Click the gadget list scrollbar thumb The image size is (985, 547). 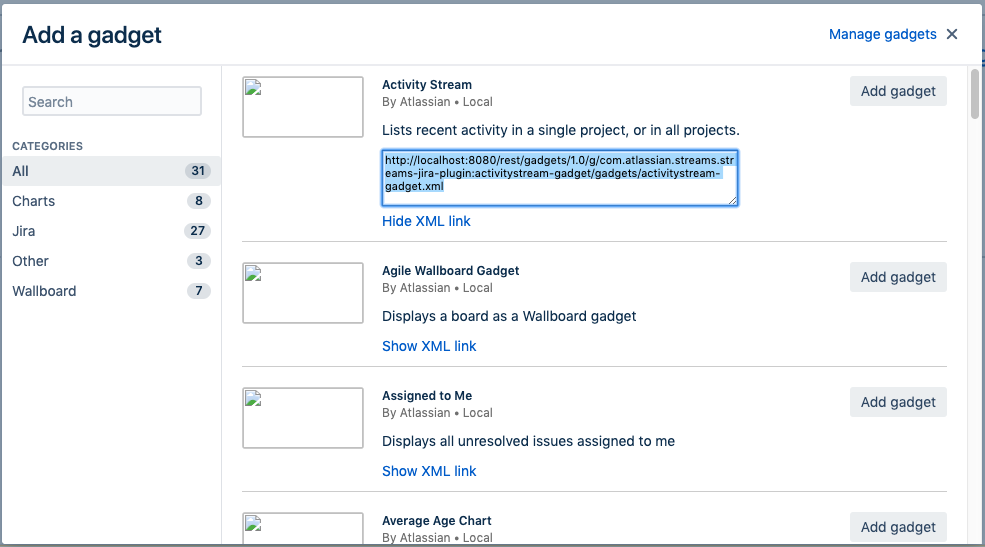point(974,94)
